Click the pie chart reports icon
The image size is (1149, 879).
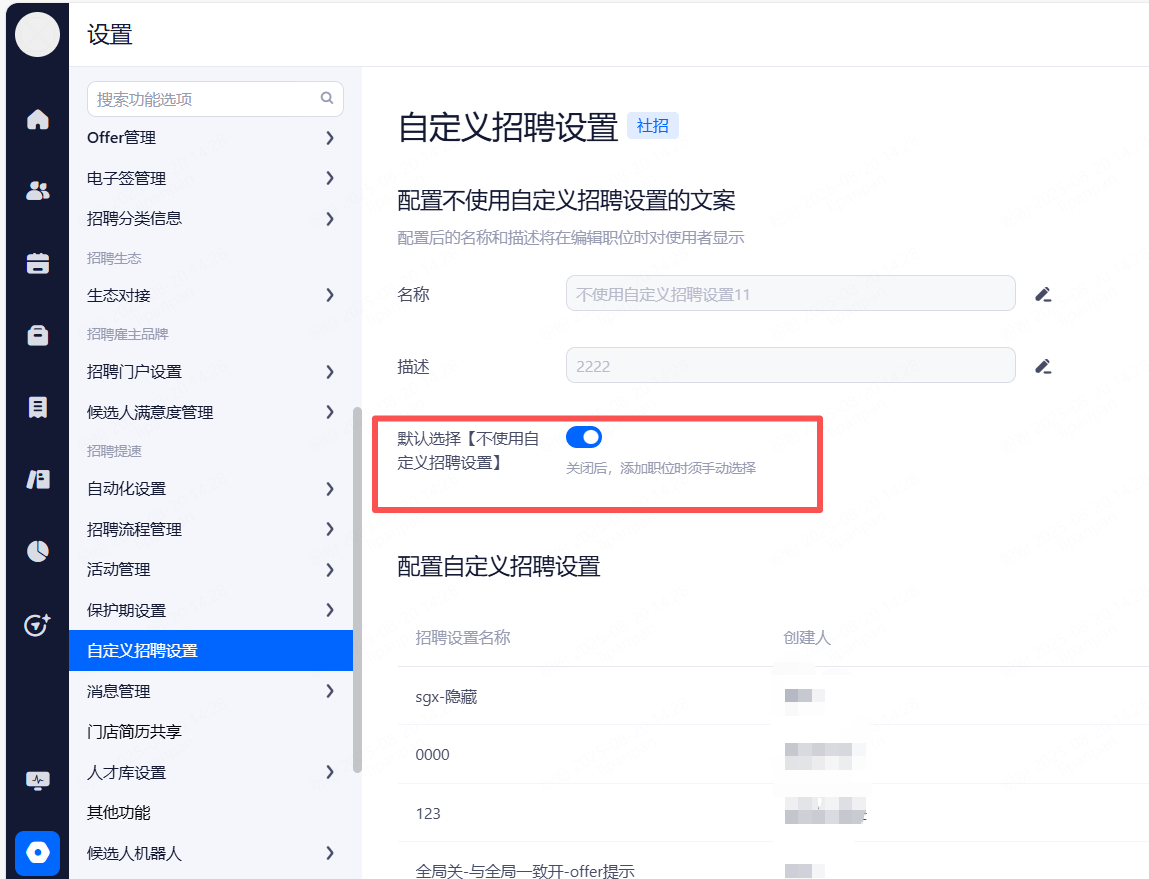coord(38,551)
